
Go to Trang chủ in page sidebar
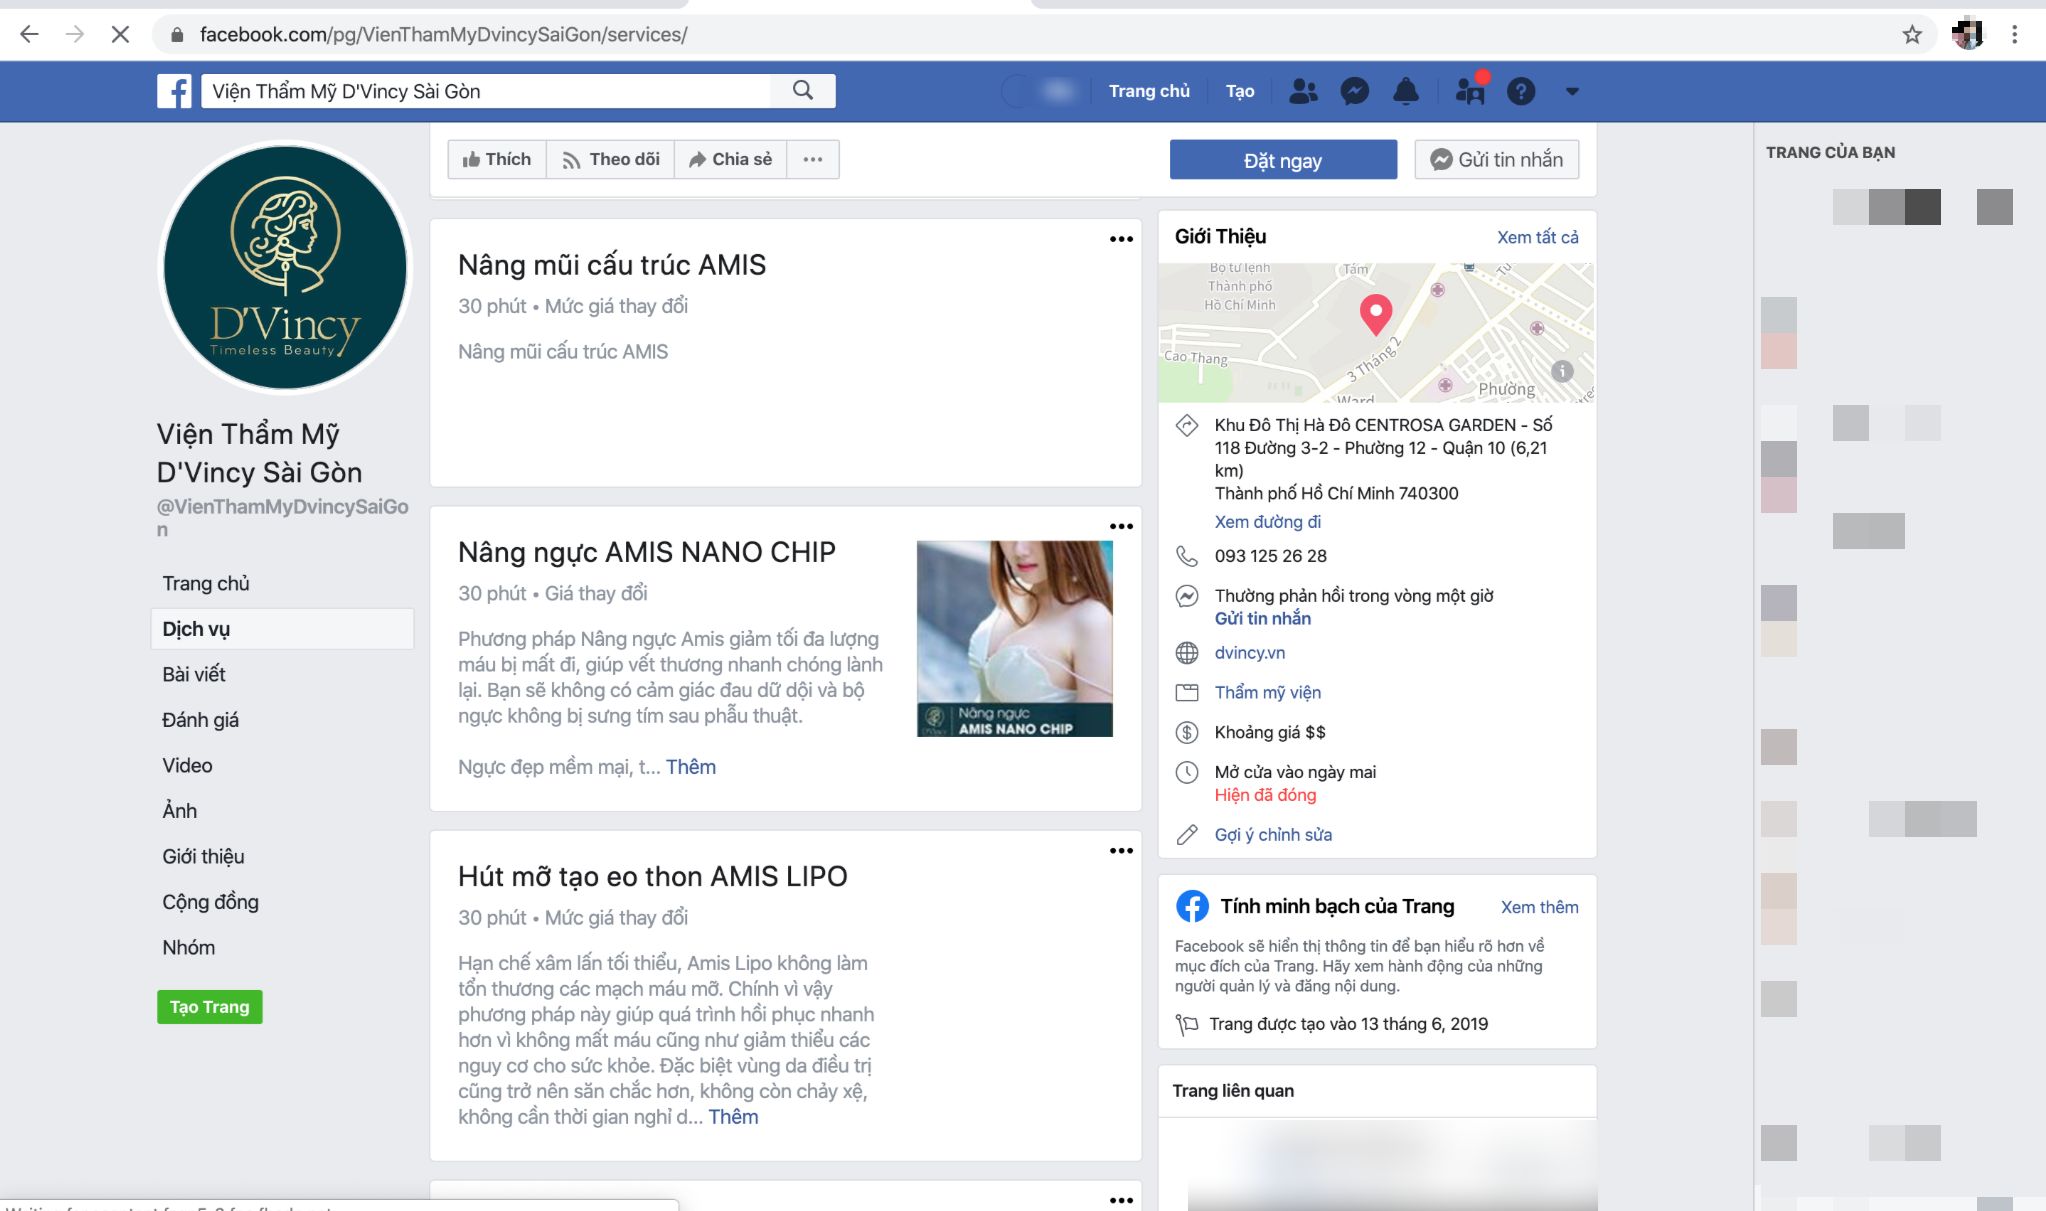[x=206, y=583]
